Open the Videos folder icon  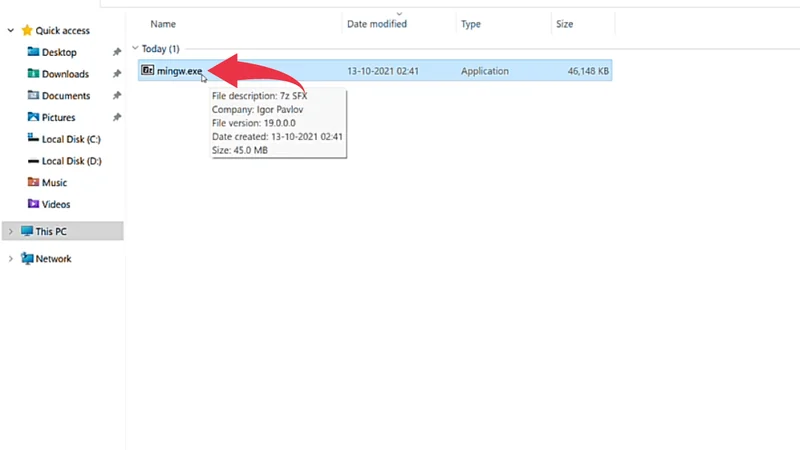coord(33,205)
